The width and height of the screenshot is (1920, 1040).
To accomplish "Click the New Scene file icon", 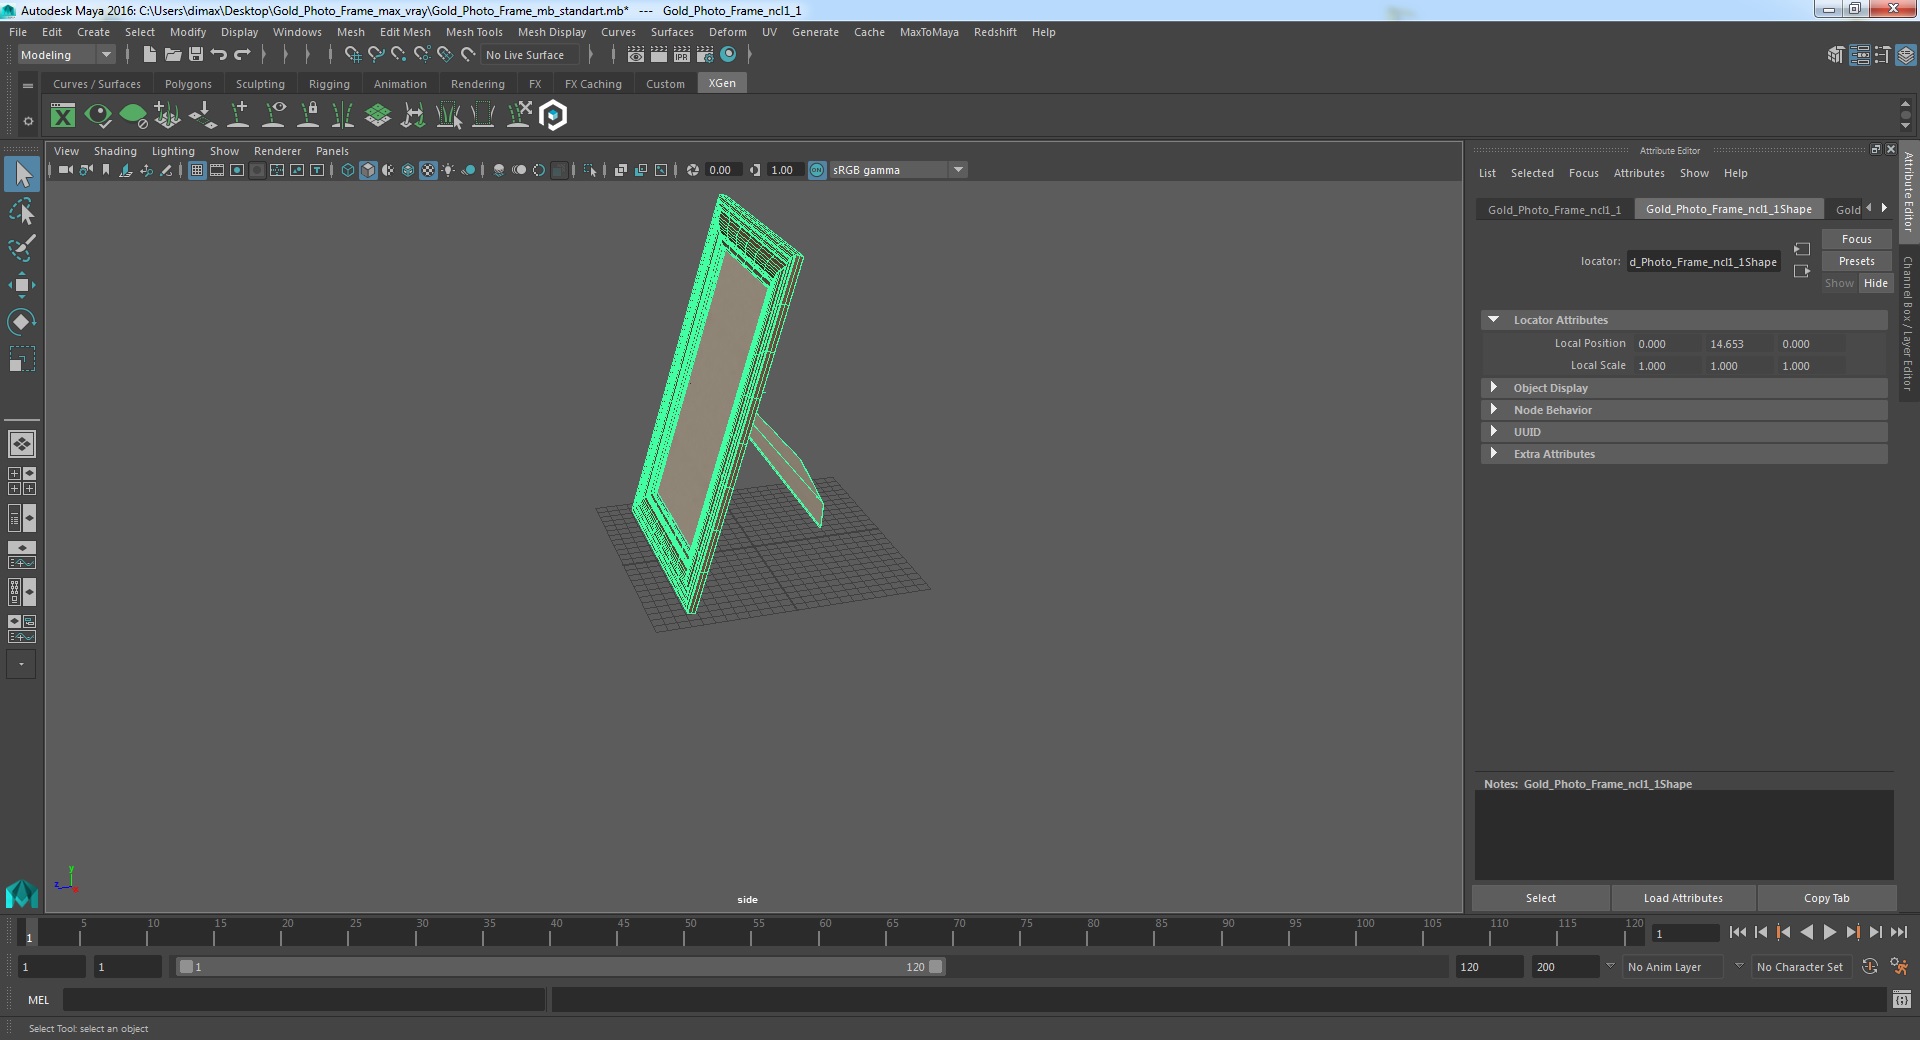I will point(149,55).
